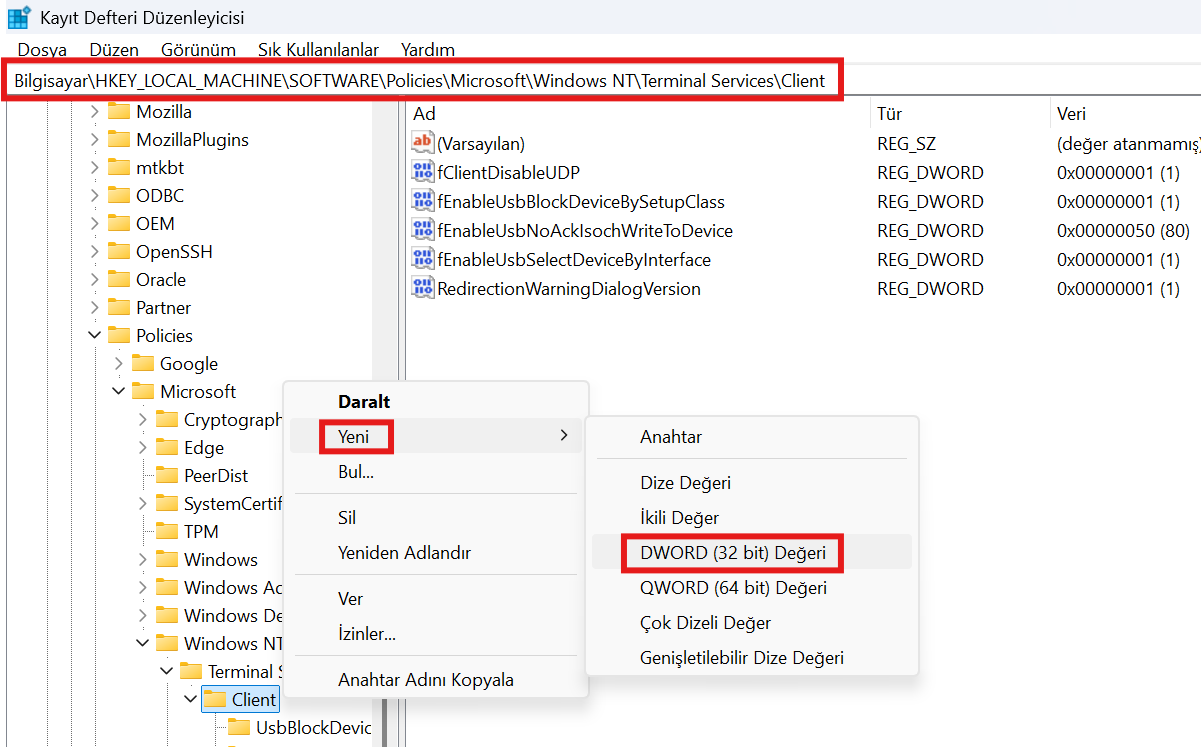Open the Görünüm menu

[x=198, y=49]
